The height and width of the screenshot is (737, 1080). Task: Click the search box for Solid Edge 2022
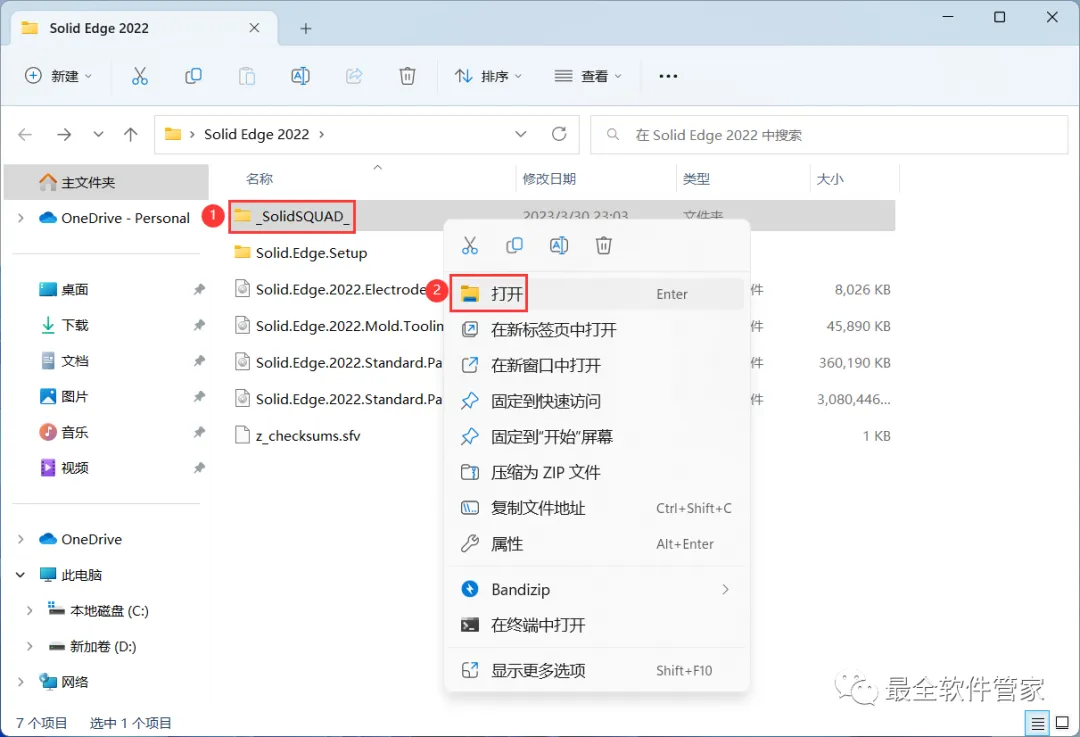[829, 135]
